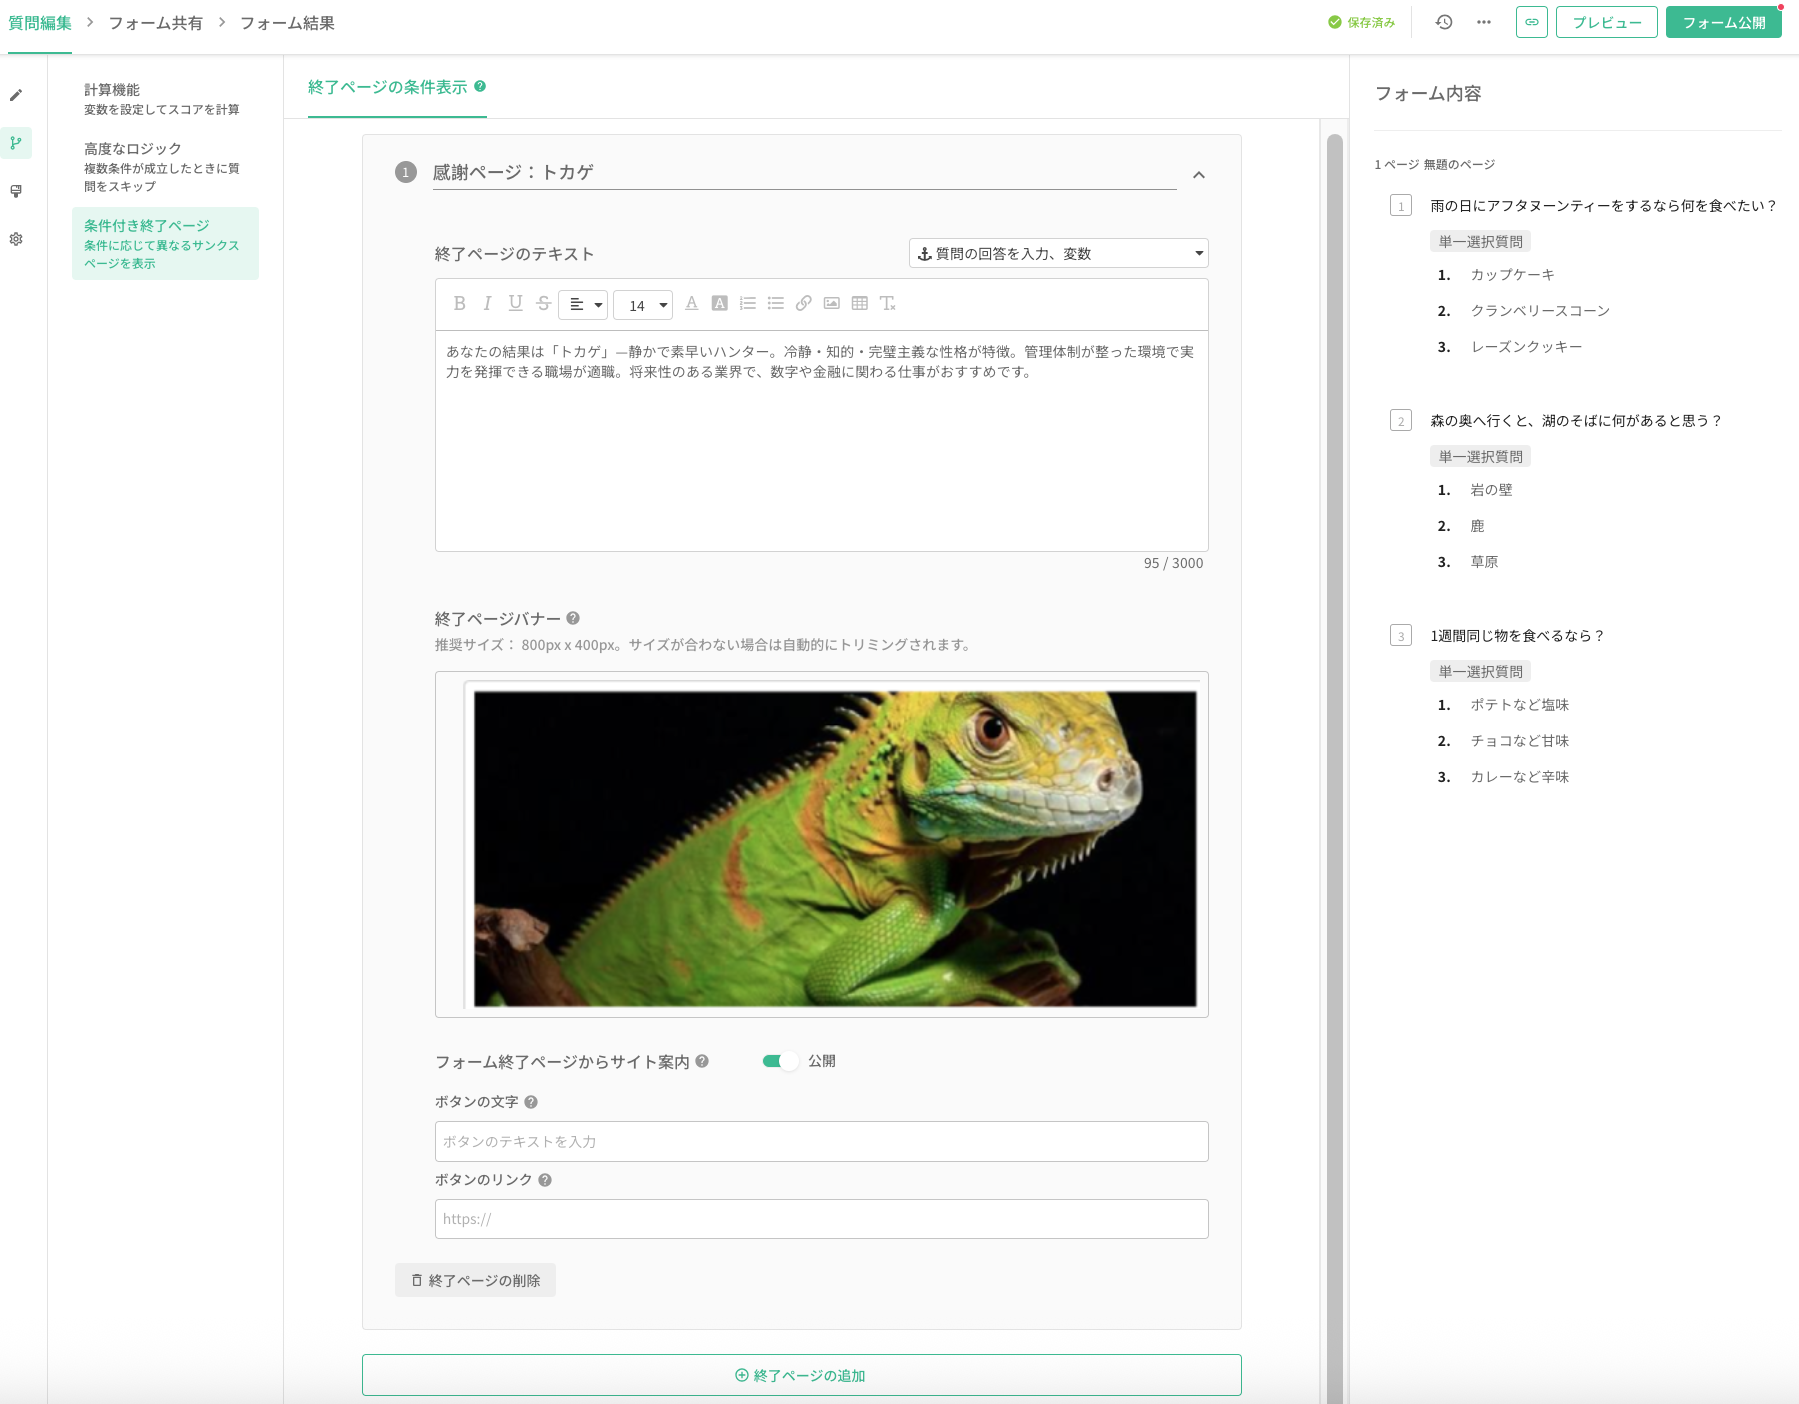This screenshot has width=1799, height=1404.
Task: Click help icon next to ボタンのリンク
Action: [x=545, y=1180]
